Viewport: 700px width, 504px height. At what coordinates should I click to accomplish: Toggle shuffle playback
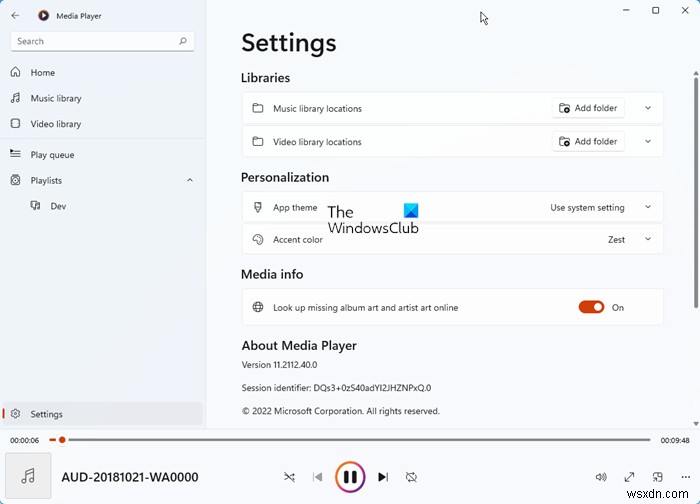click(289, 477)
